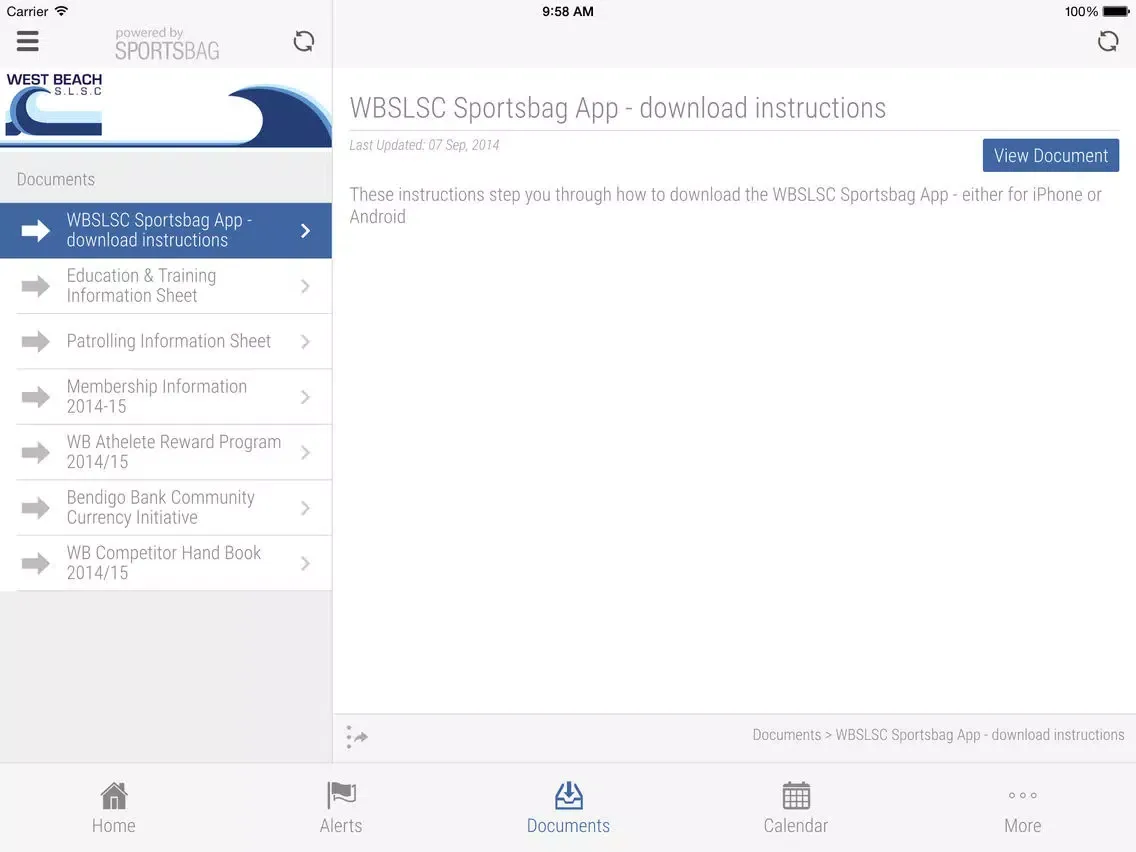
Task: Tap the Alerts flag icon
Action: click(x=341, y=795)
